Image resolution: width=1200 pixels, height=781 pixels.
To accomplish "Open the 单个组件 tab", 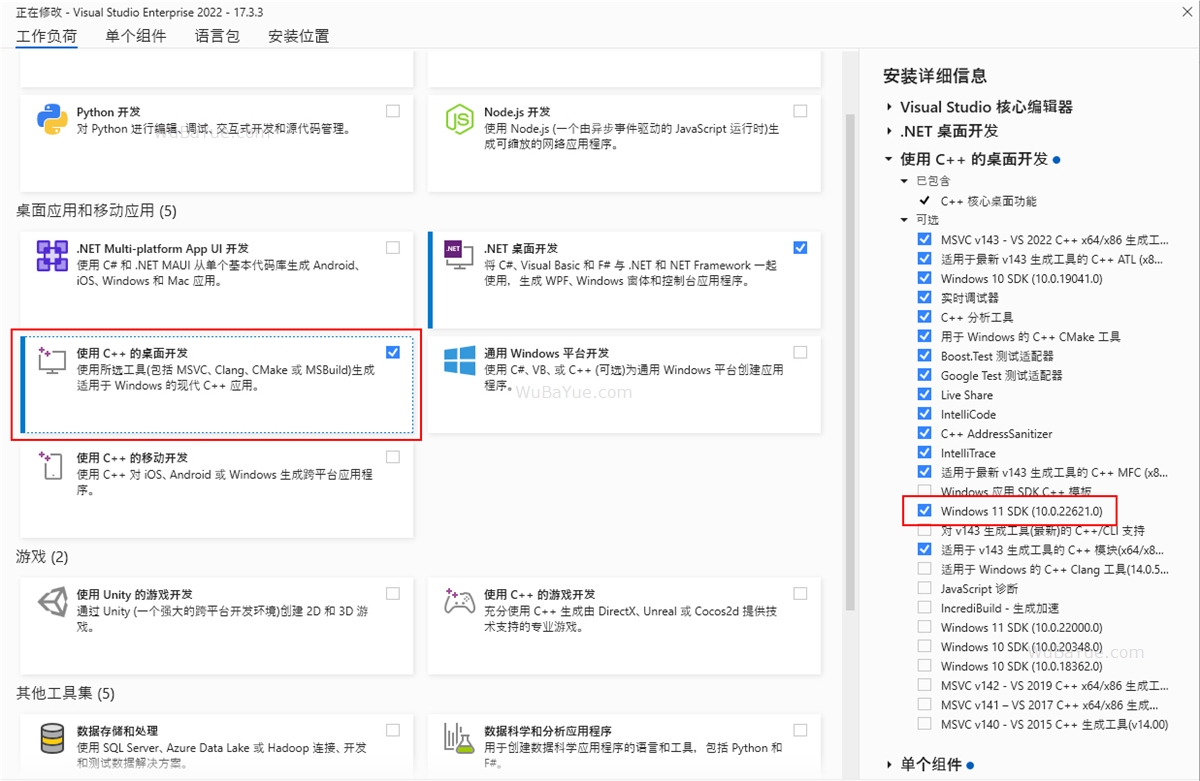I will pyautogui.click(x=136, y=36).
